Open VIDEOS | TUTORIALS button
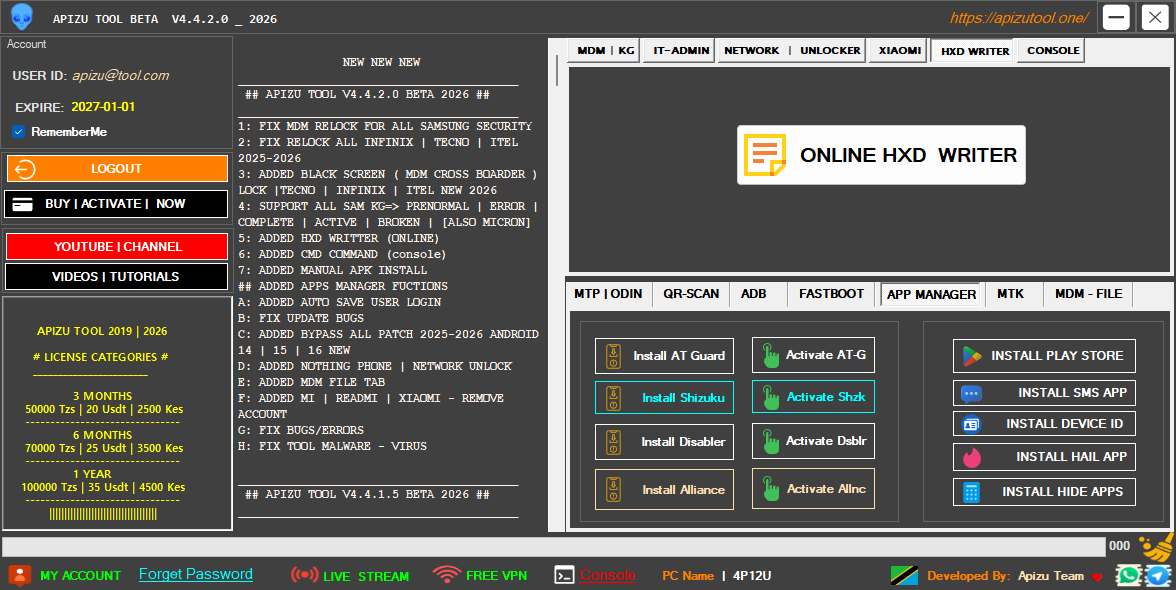The height and width of the screenshot is (590, 1176). [x=117, y=277]
